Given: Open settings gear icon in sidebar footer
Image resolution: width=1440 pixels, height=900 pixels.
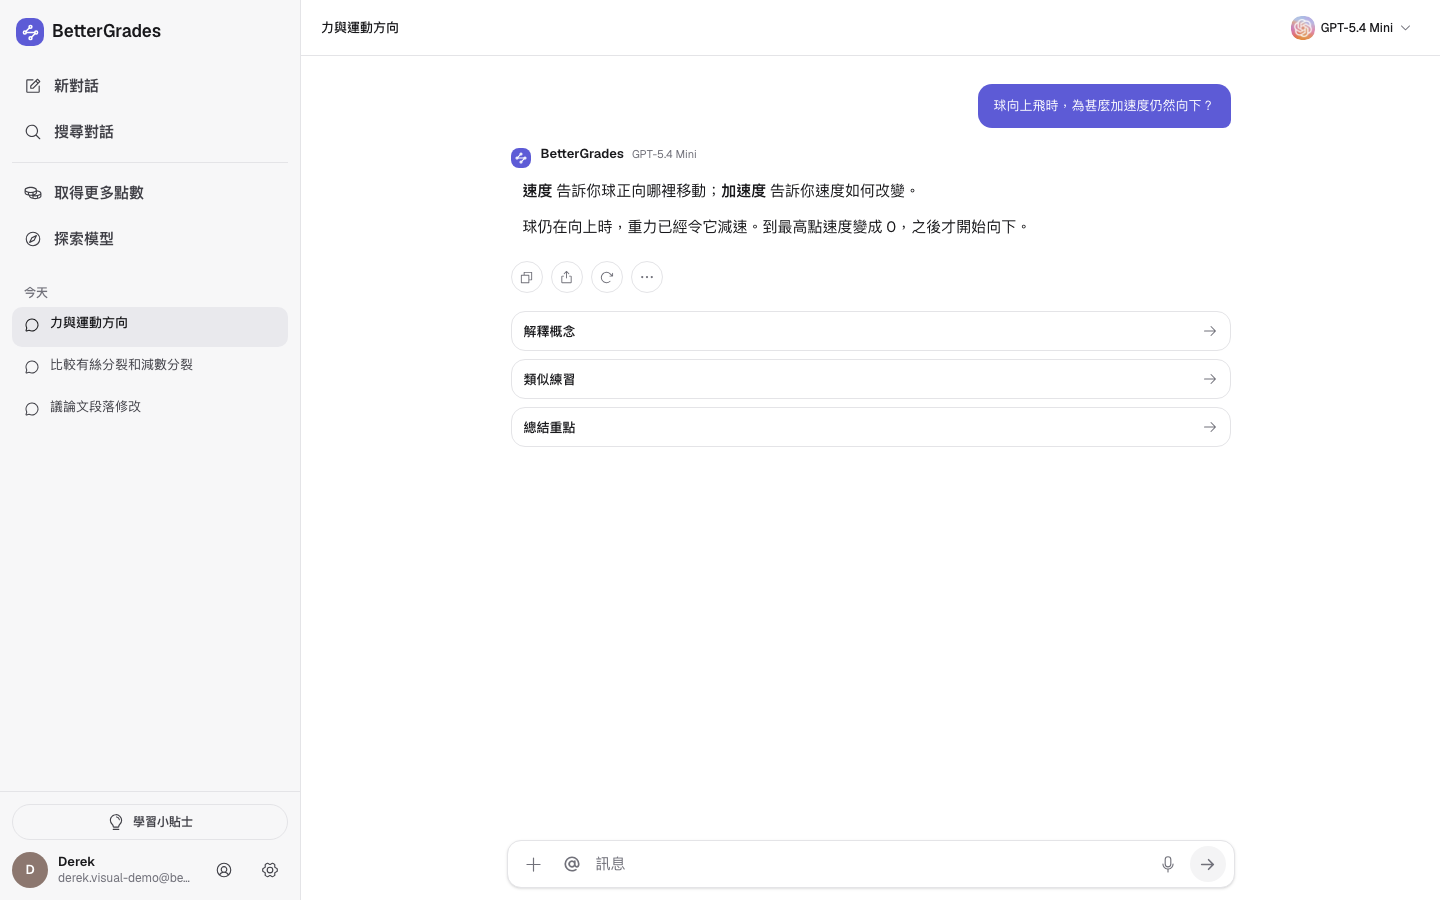Looking at the screenshot, I should pyautogui.click(x=270, y=870).
